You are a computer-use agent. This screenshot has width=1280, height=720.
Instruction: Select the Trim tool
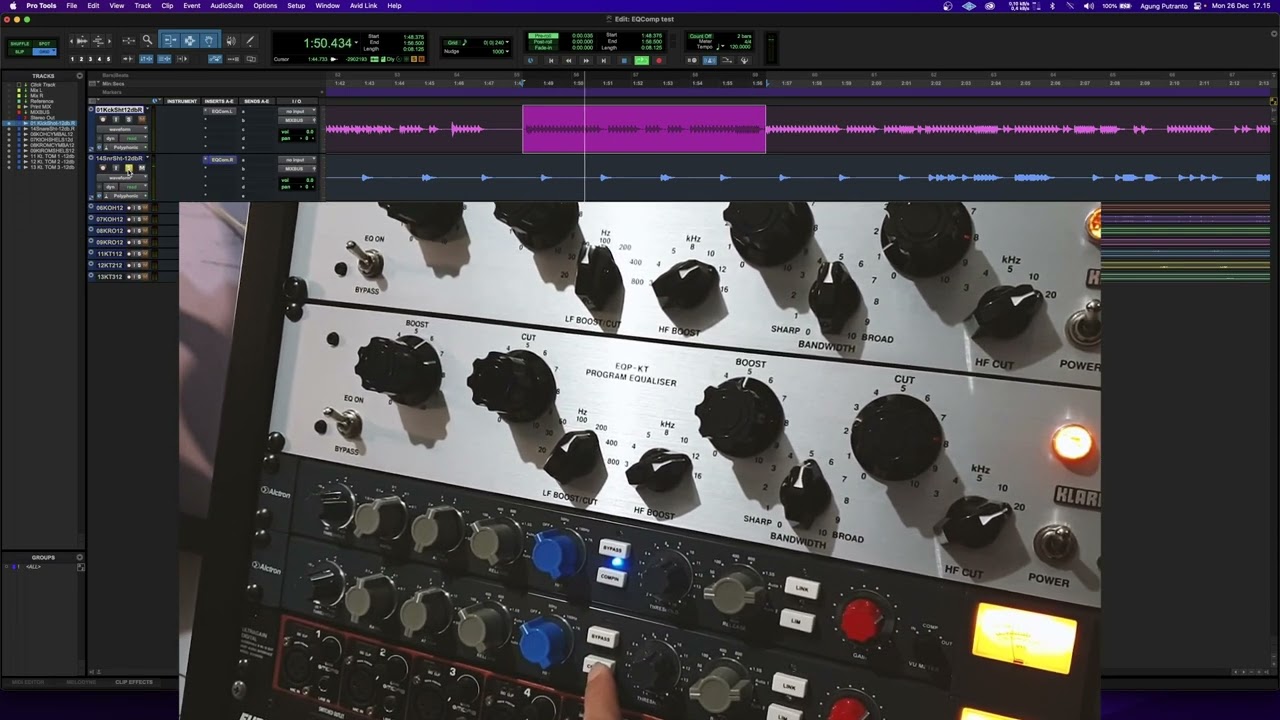click(x=170, y=40)
